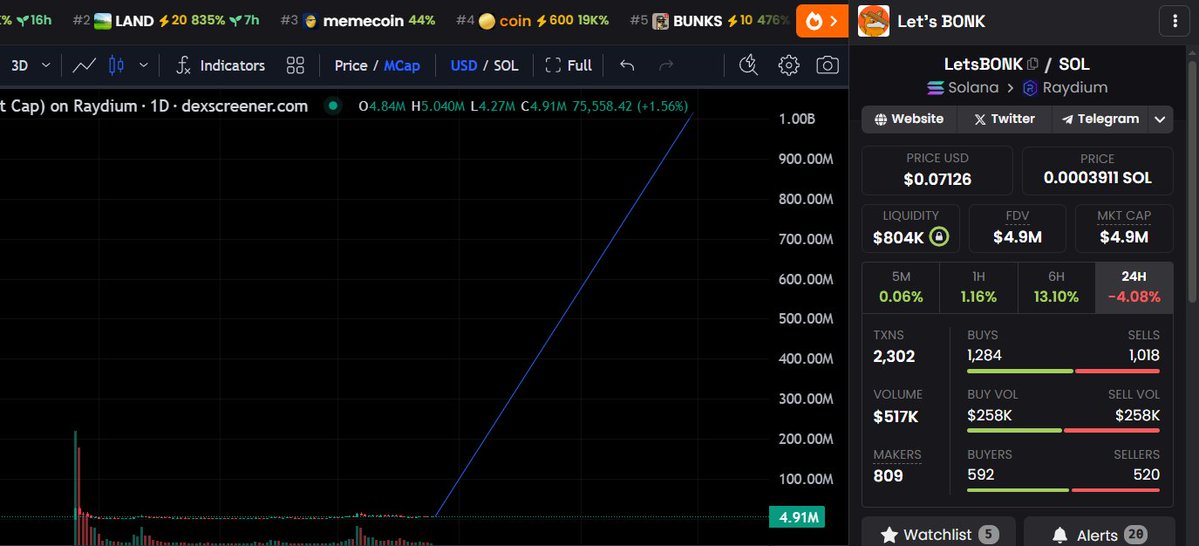Click the Telegram paper plane icon
This screenshot has width=1199, height=546.
1067,119
